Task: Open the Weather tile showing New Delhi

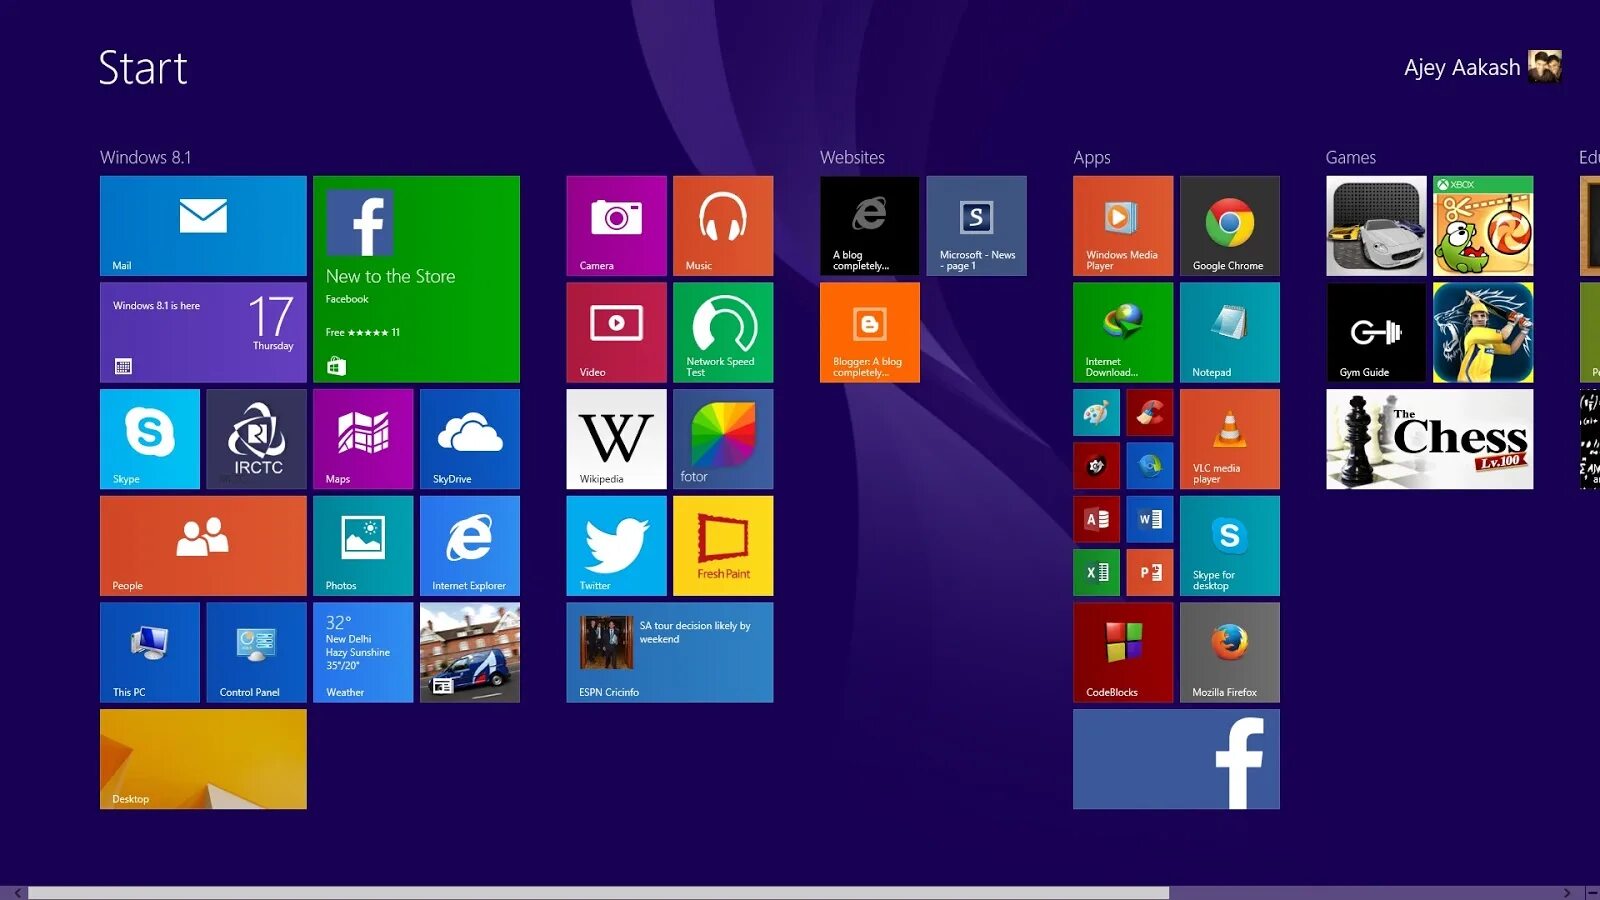Action: (x=363, y=652)
